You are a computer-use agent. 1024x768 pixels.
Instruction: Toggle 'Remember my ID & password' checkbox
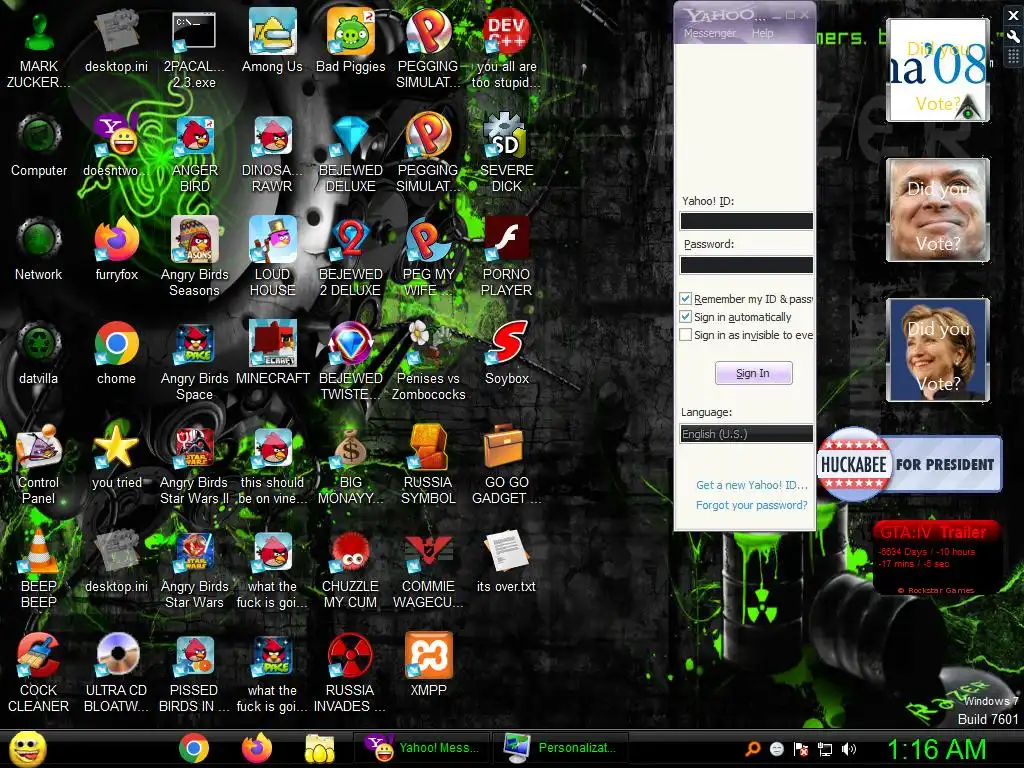point(686,299)
